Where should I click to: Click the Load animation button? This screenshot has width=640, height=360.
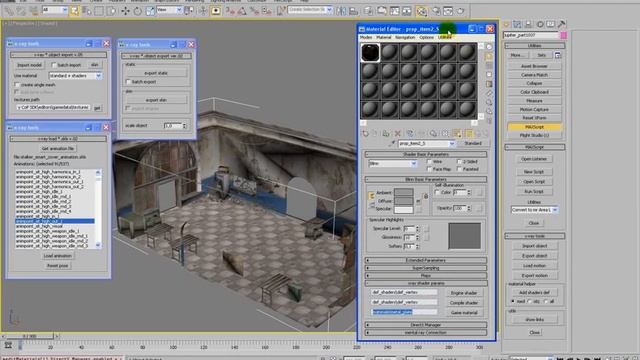58,256
